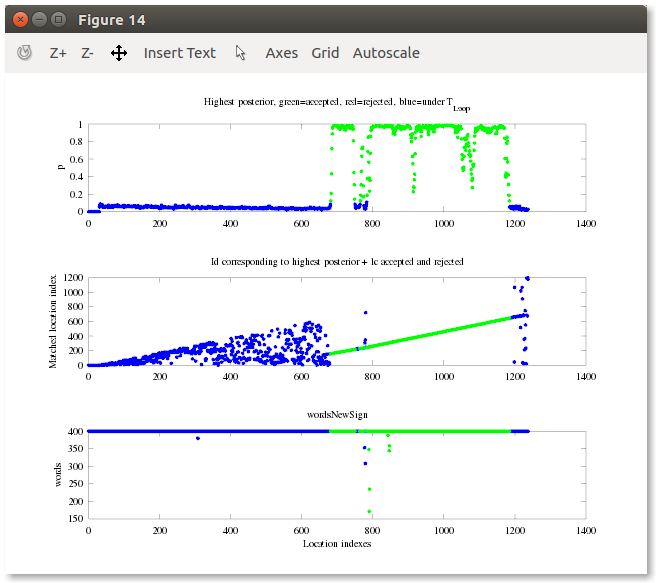The width and height of the screenshot is (656, 583).
Task: Maximize the Figure 14 window
Action: (58, 19)
